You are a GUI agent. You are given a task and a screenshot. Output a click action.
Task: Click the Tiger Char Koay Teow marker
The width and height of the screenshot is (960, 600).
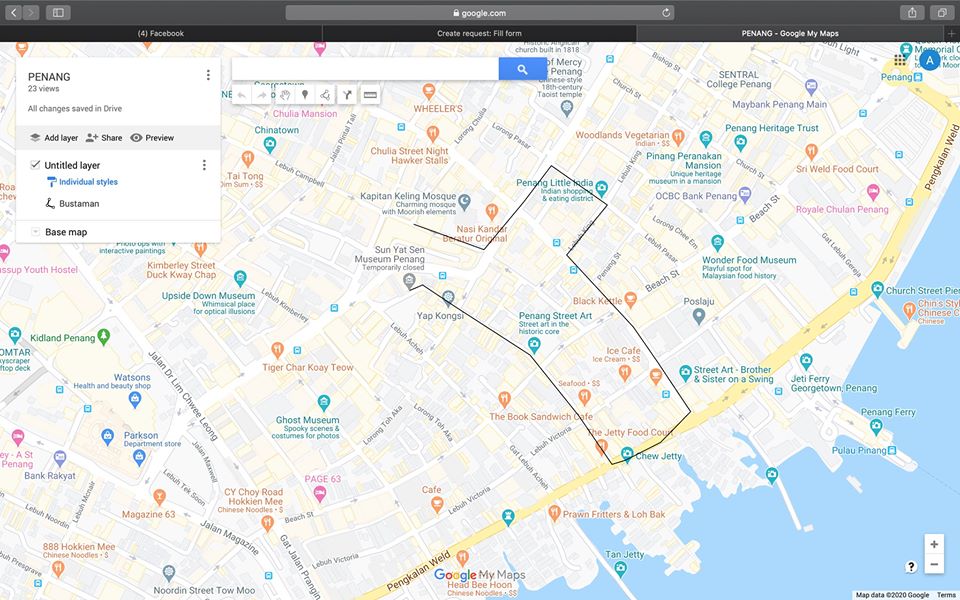tap(277, 350)
